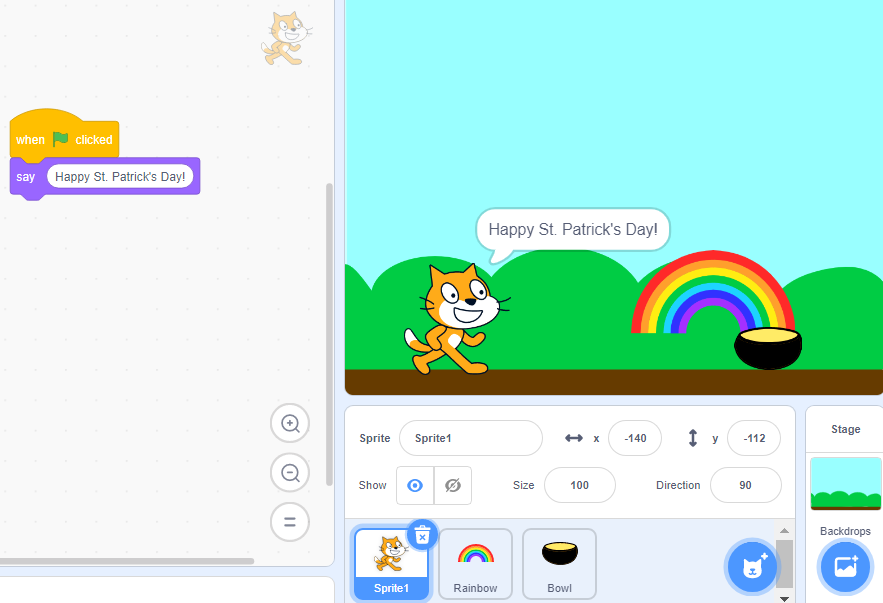
Task: Click the speech bubble on stage
Action: click(573, 230)
